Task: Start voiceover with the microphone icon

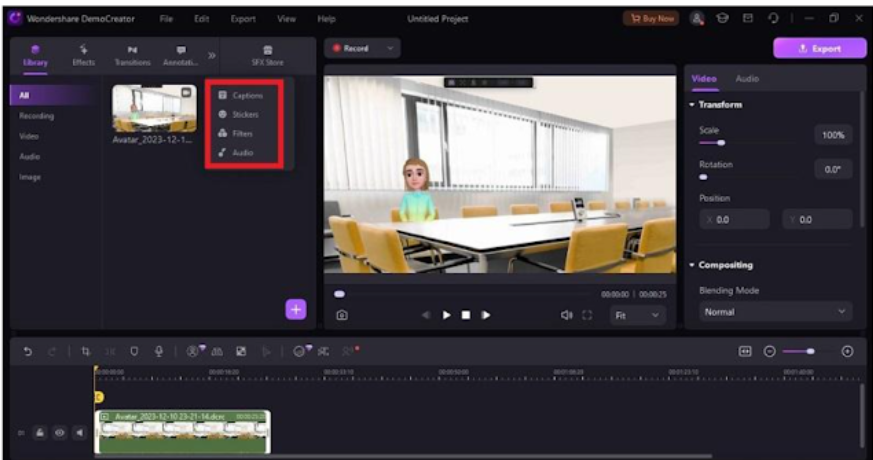Action: 159,351
